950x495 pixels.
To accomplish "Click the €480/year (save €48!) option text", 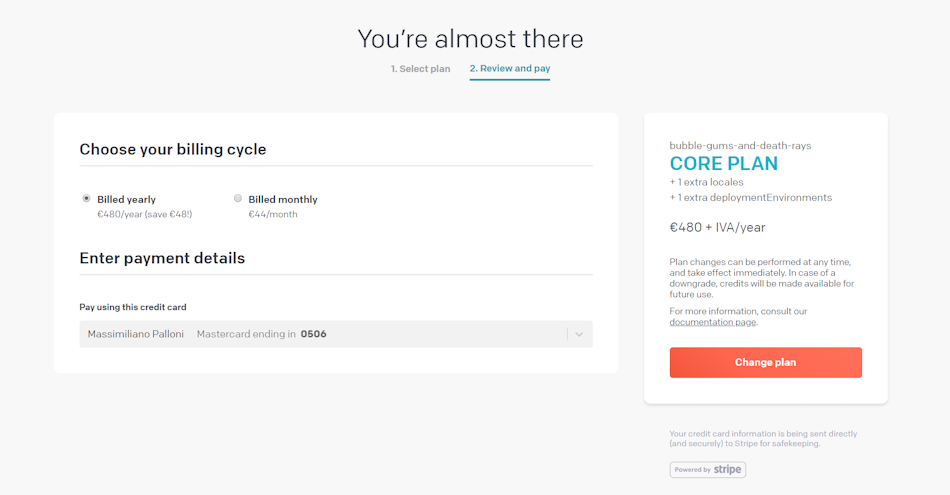I will [144, 214].
